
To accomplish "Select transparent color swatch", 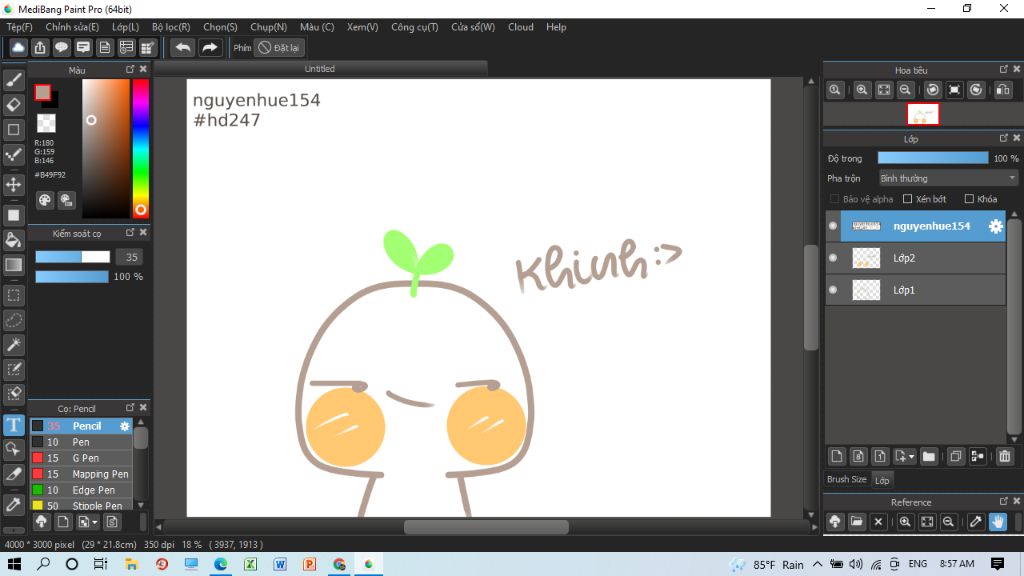I will coord(46,123).
